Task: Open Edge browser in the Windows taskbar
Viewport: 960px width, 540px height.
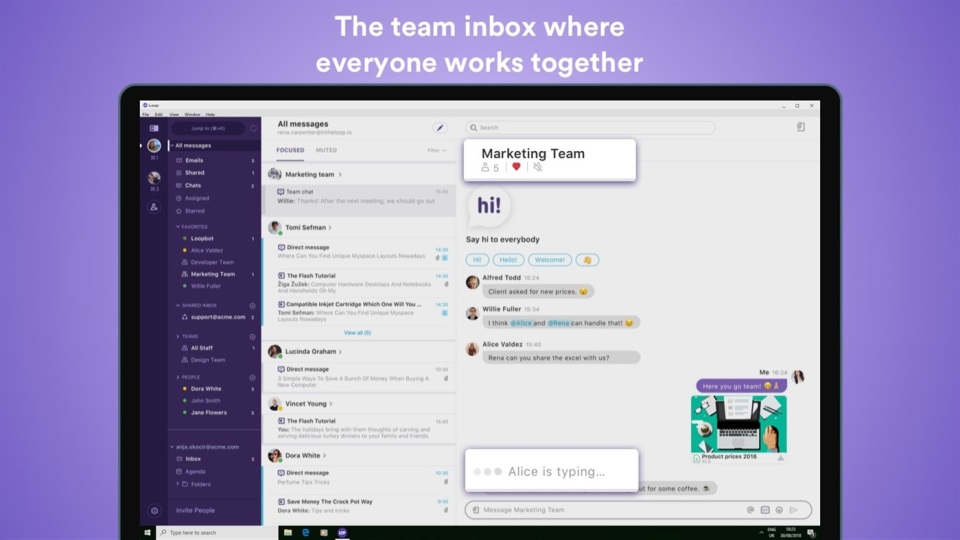Action: coord(306,533)
